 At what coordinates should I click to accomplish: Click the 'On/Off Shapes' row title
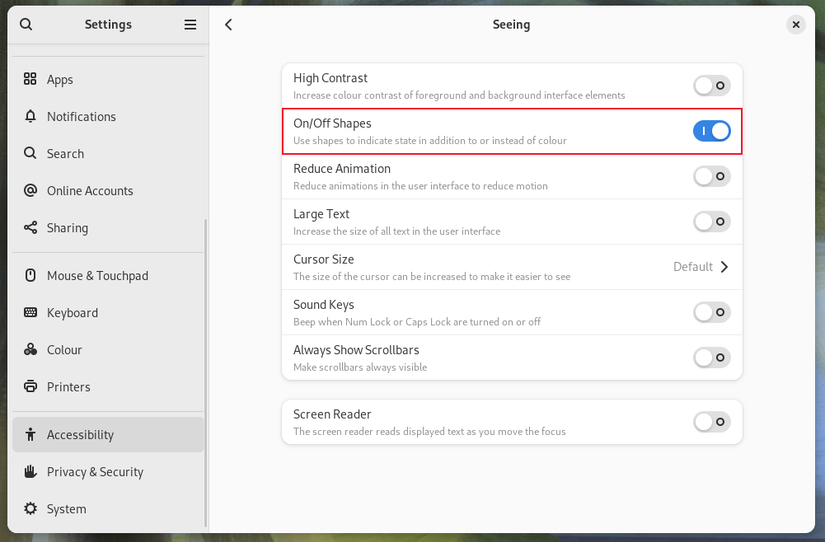[x=332, y=123]
